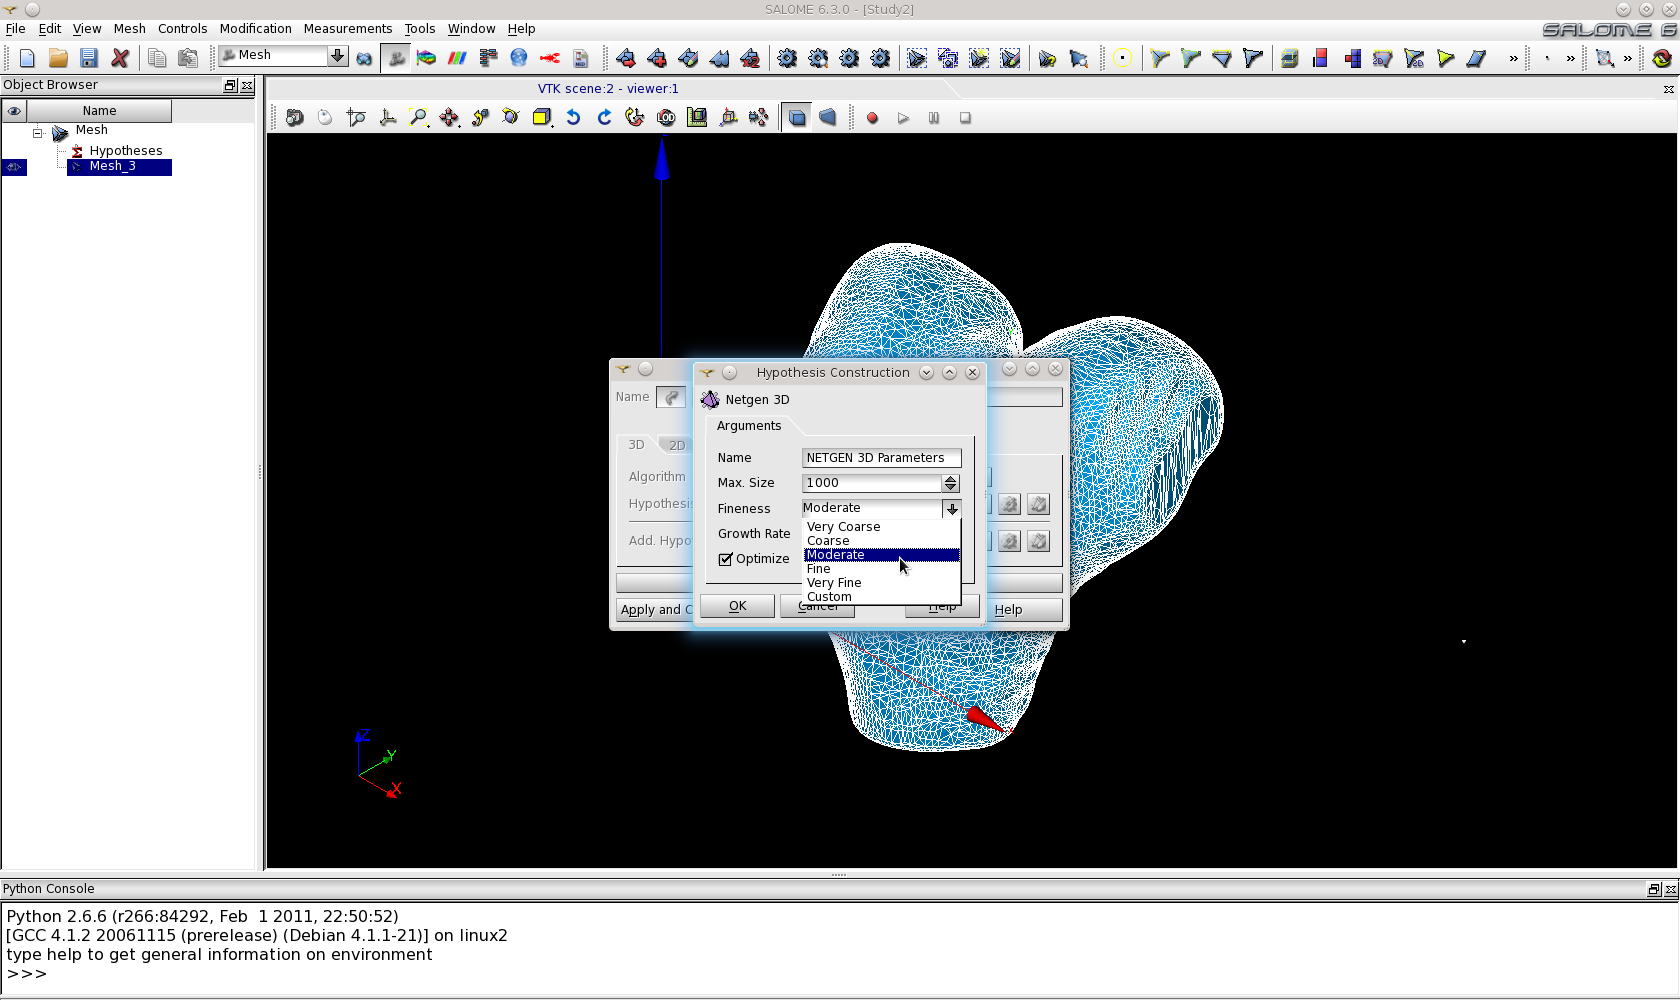
Task: Click the Paste icon in the toolbar
Action: click(x=188, y=58)
